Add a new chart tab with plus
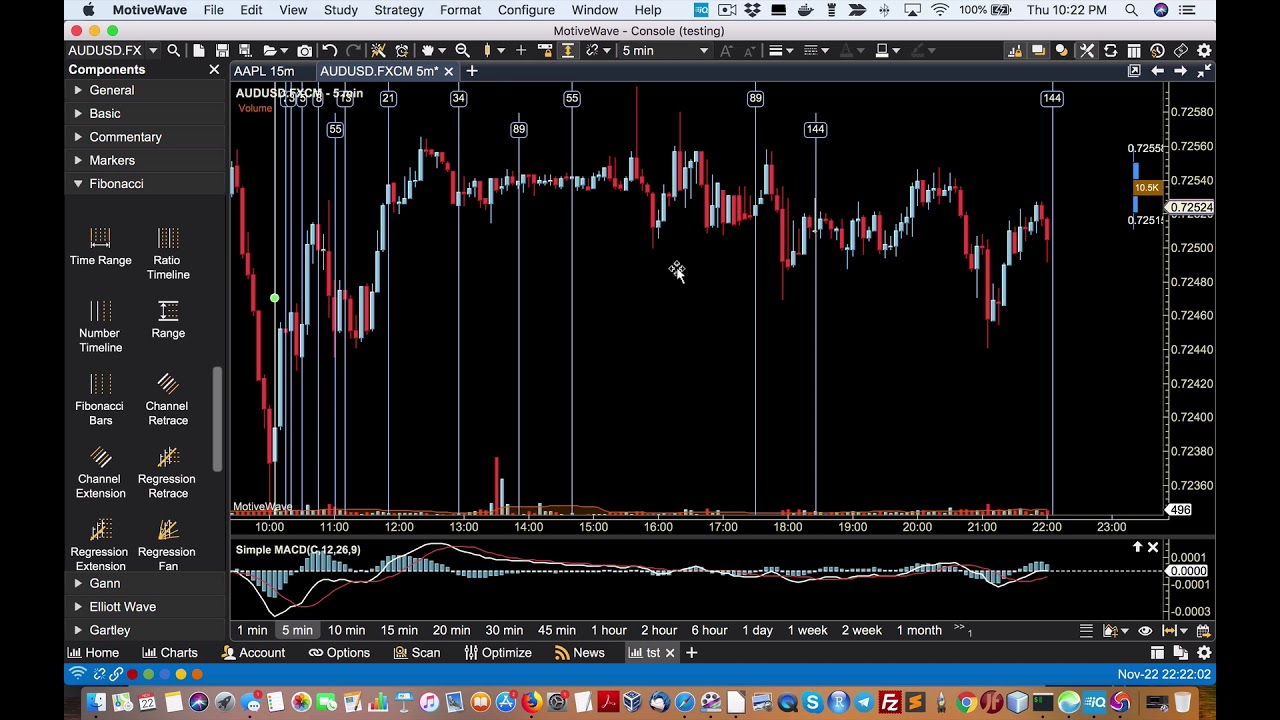1280x720 pixels. point(472,71)
